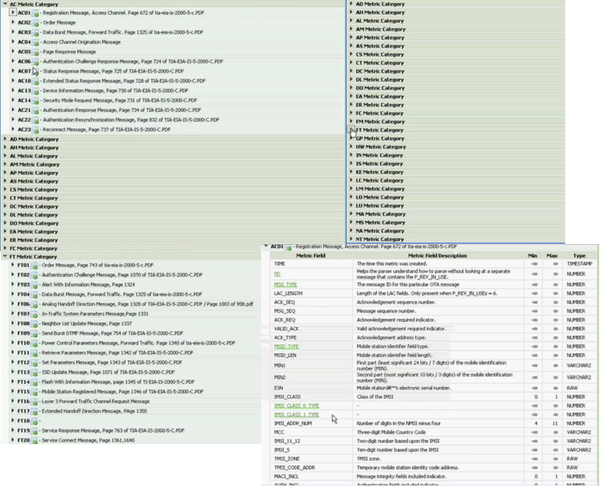Screen dimensions: 600x486
Task: Click the TIMESTAMP type cell for TIME
Action: [579, 264]
